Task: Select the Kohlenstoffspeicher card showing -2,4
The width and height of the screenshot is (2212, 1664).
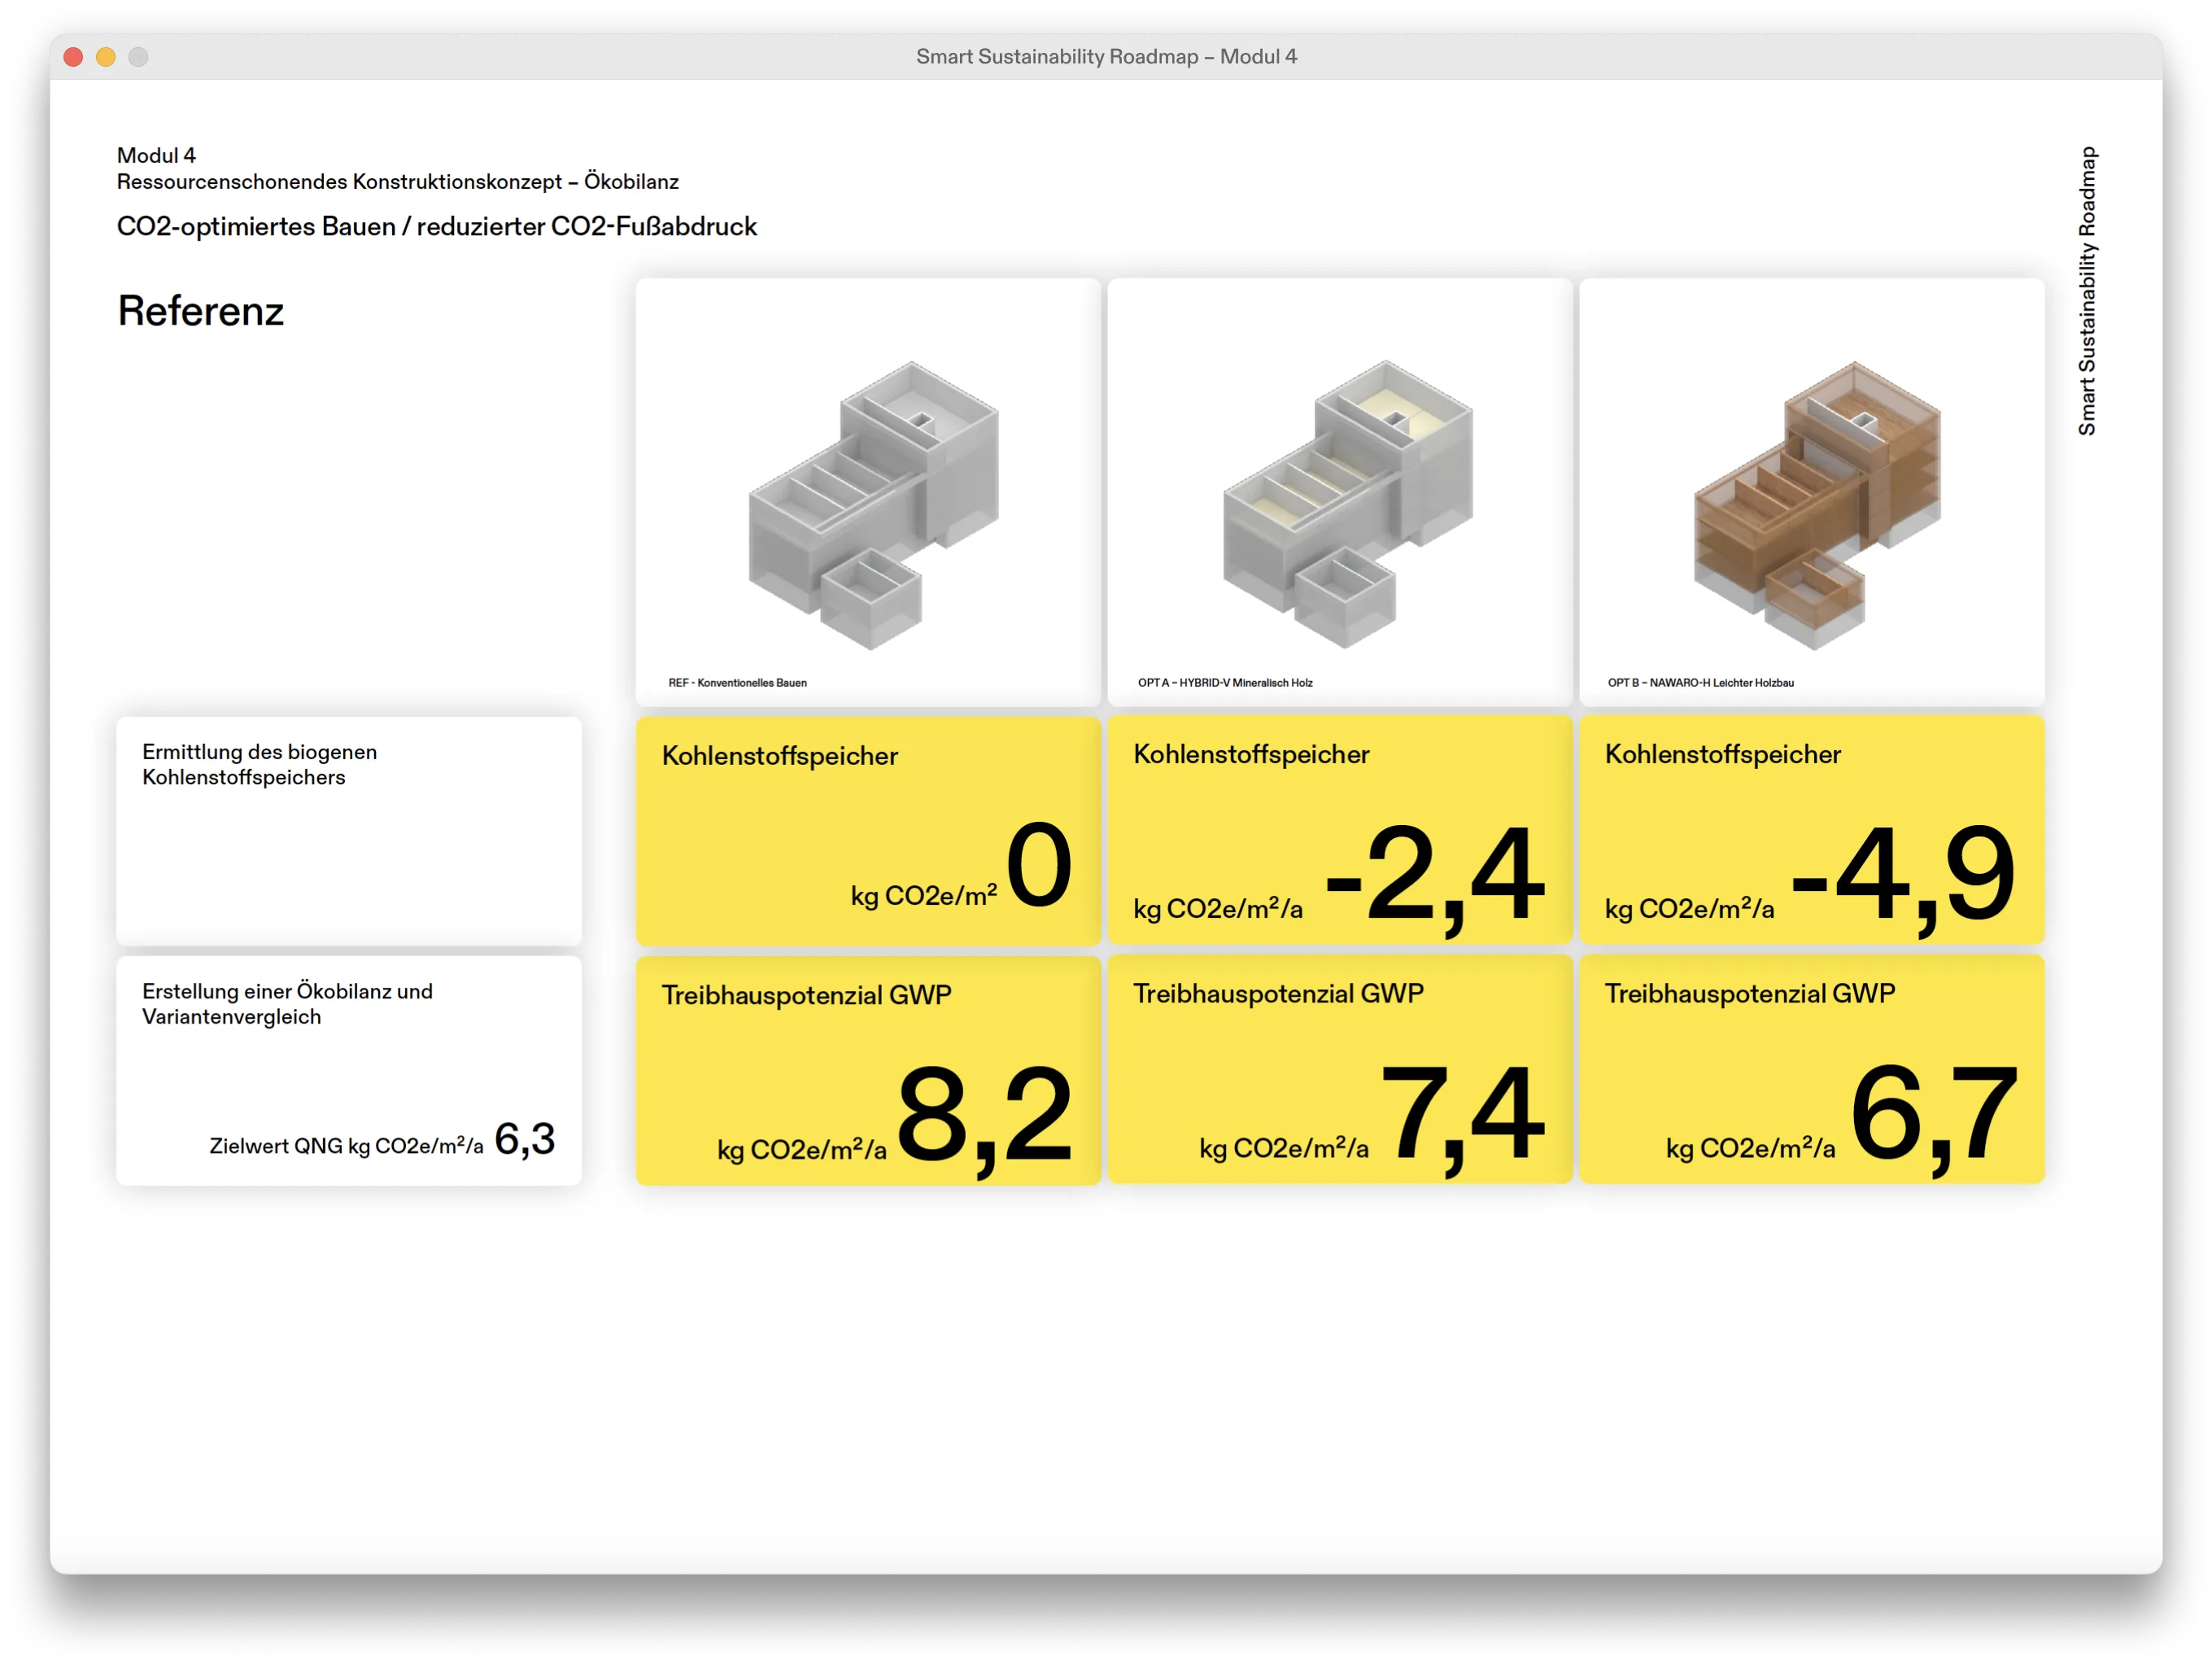Action: coord(1339,830)
